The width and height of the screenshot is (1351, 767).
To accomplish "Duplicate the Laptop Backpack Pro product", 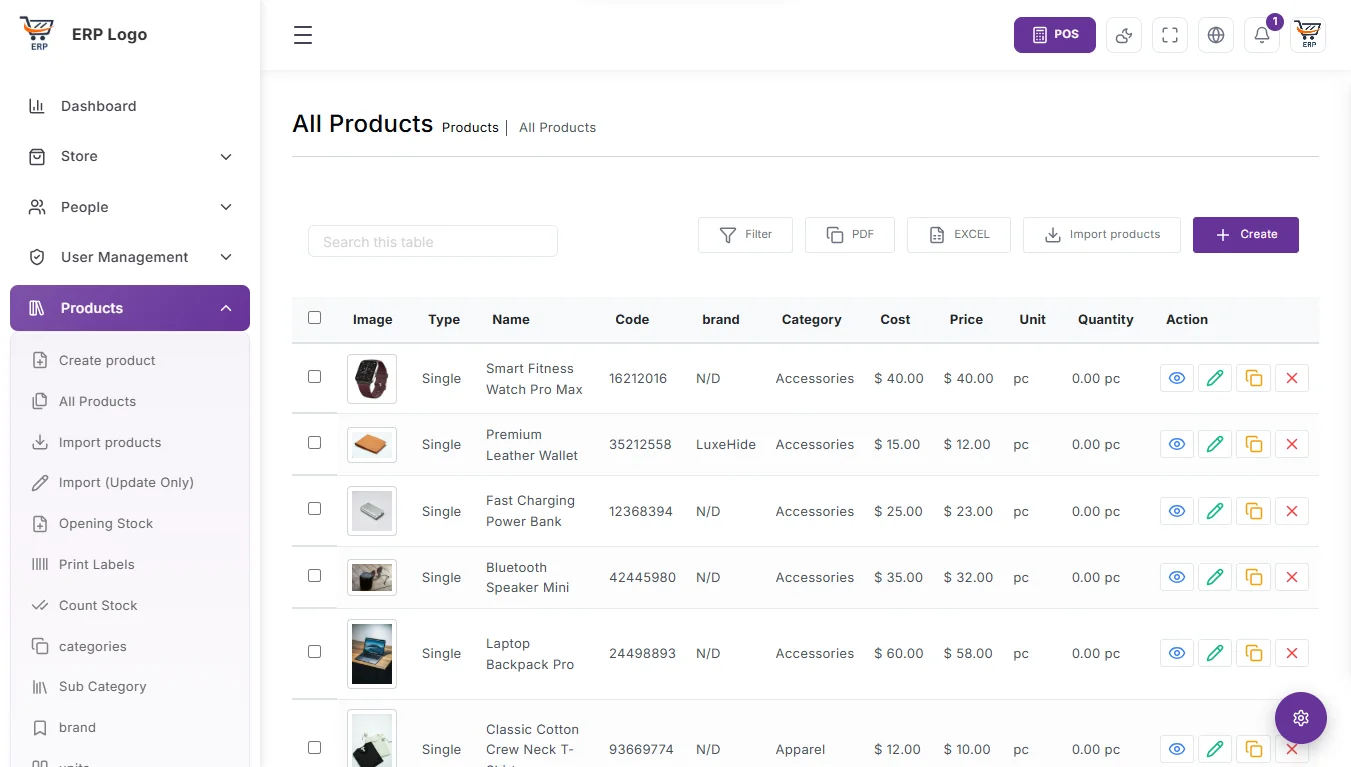I will tap(1253, 653).
